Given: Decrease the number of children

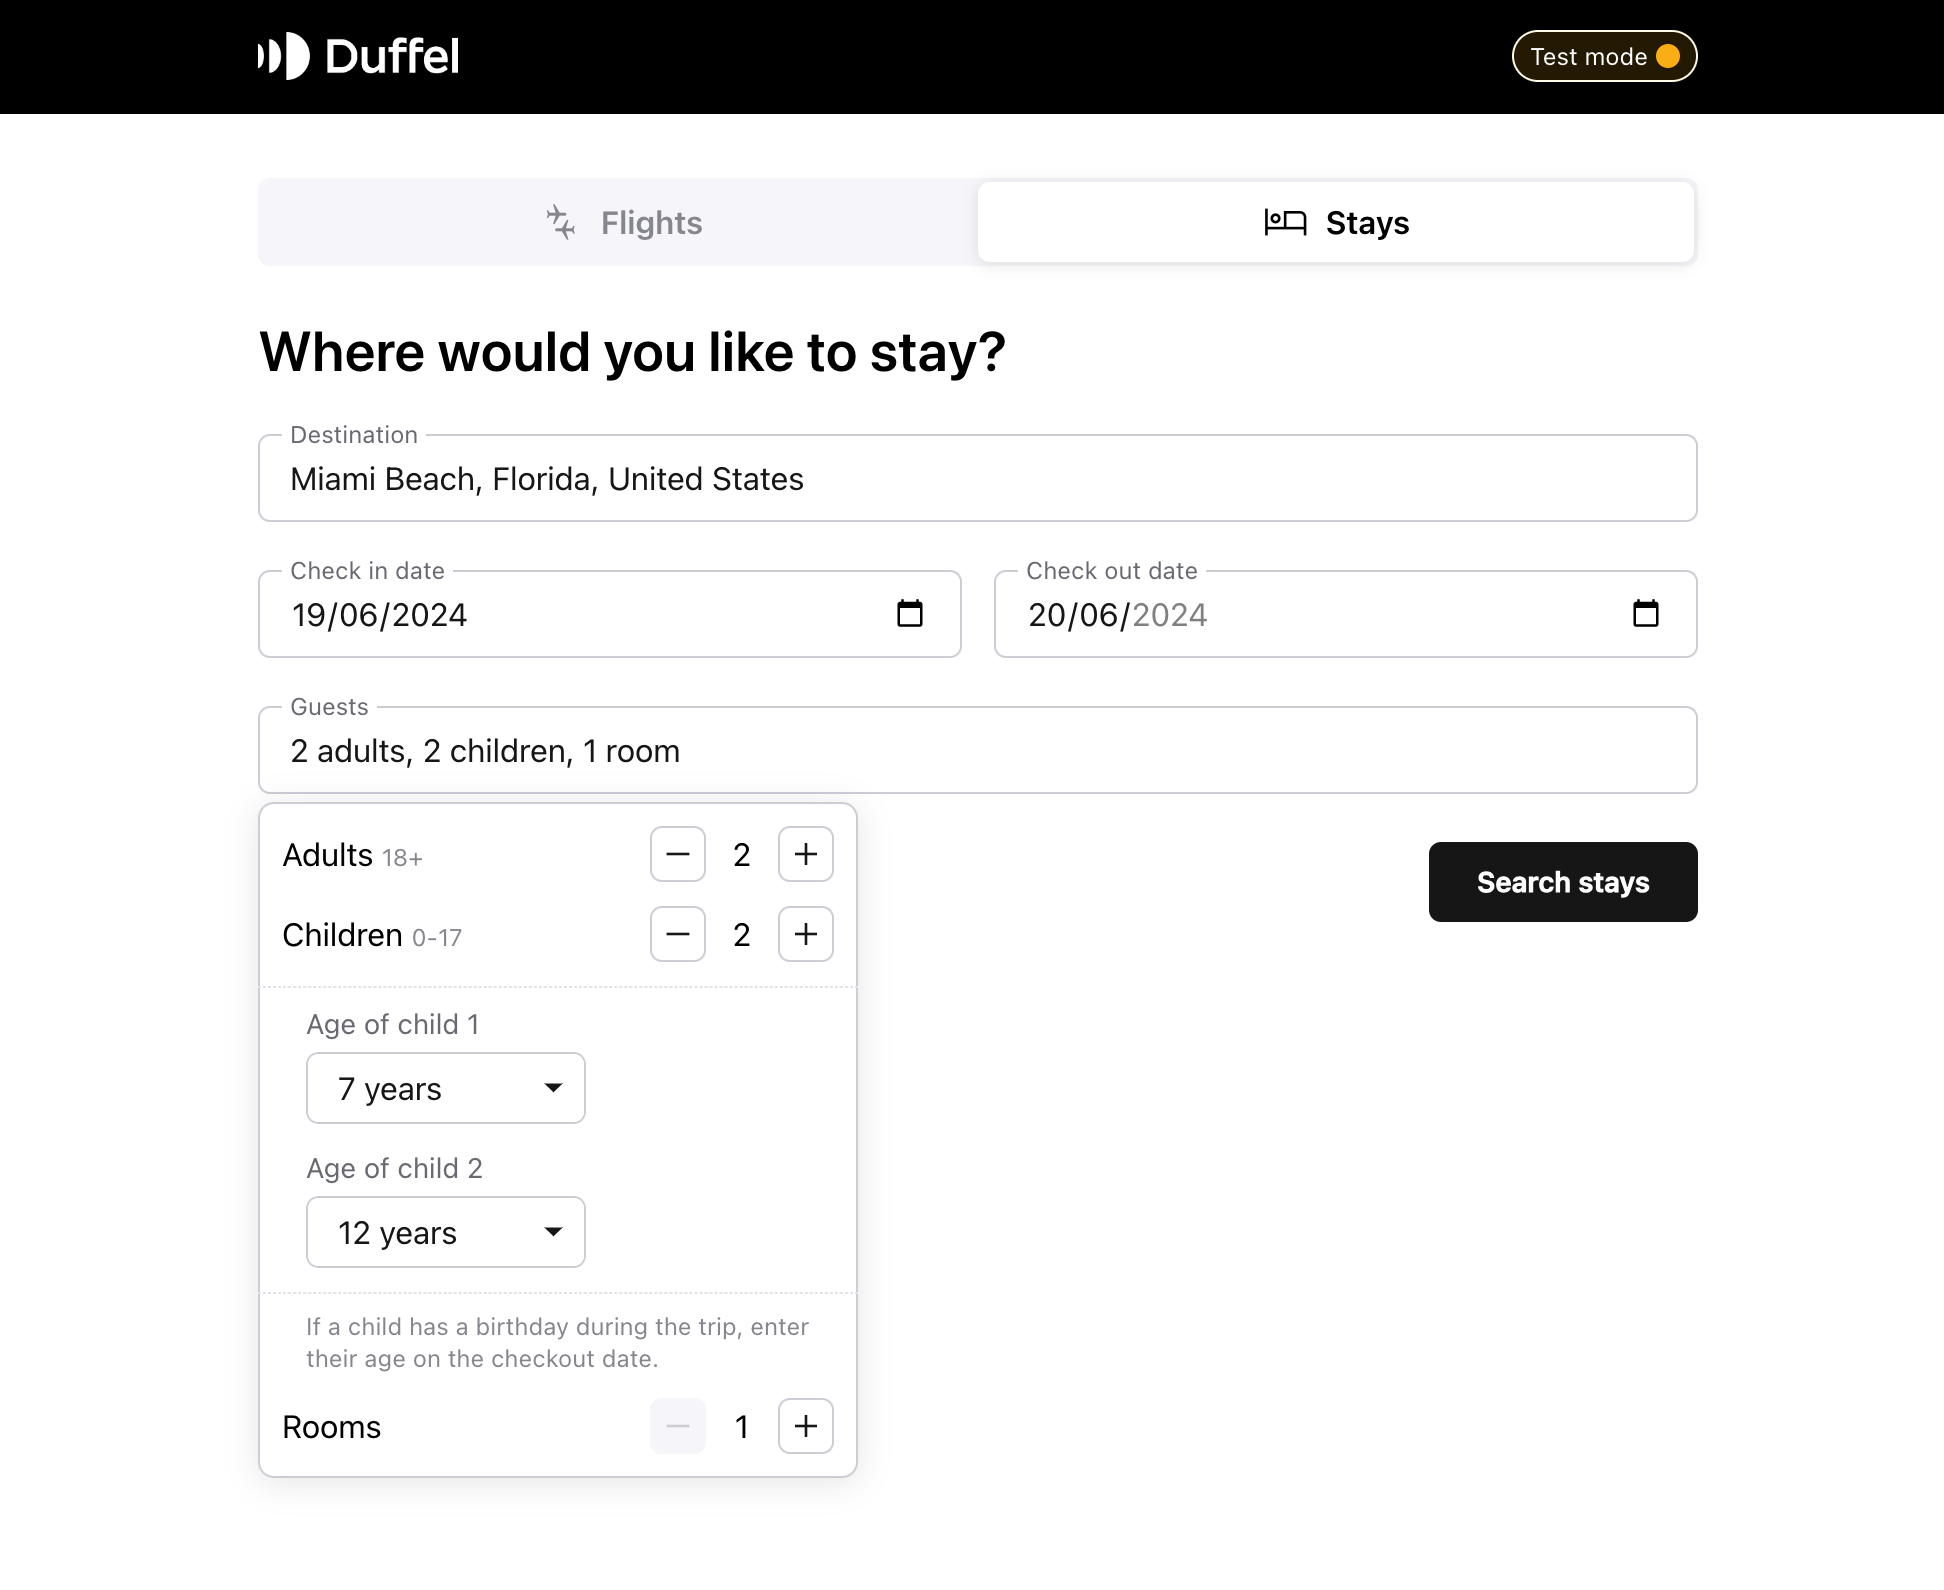Looking at the screenshot, I should (678, 934).
